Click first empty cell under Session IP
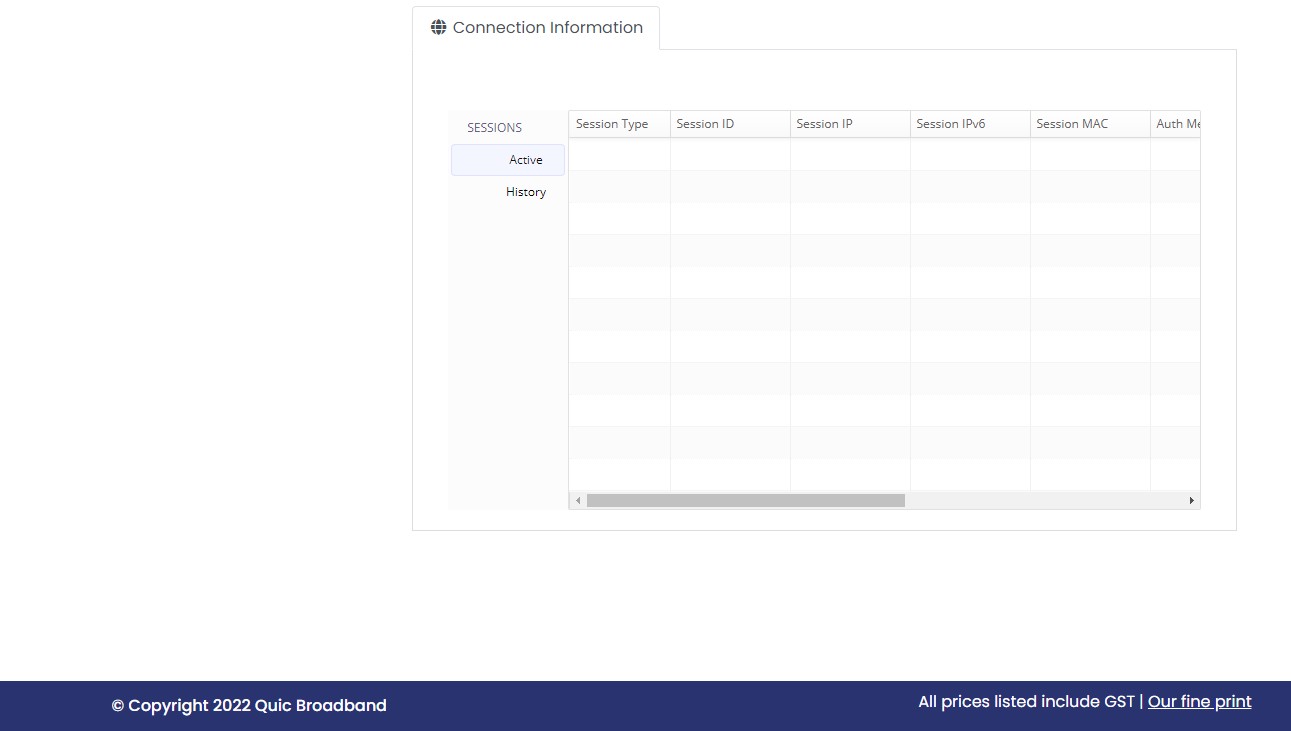This screenshot has height=731, width=1291. point(850,154)
